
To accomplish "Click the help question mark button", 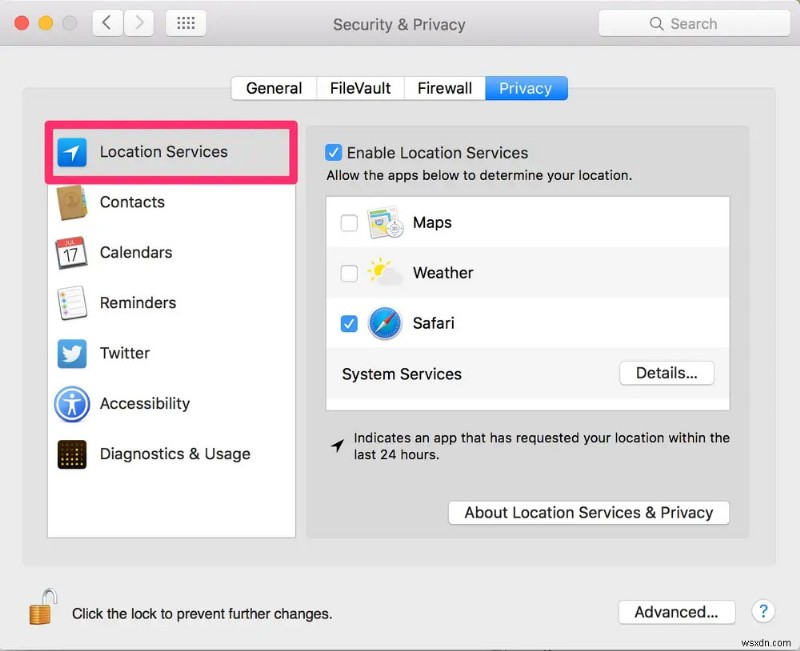I will (763, 612).
